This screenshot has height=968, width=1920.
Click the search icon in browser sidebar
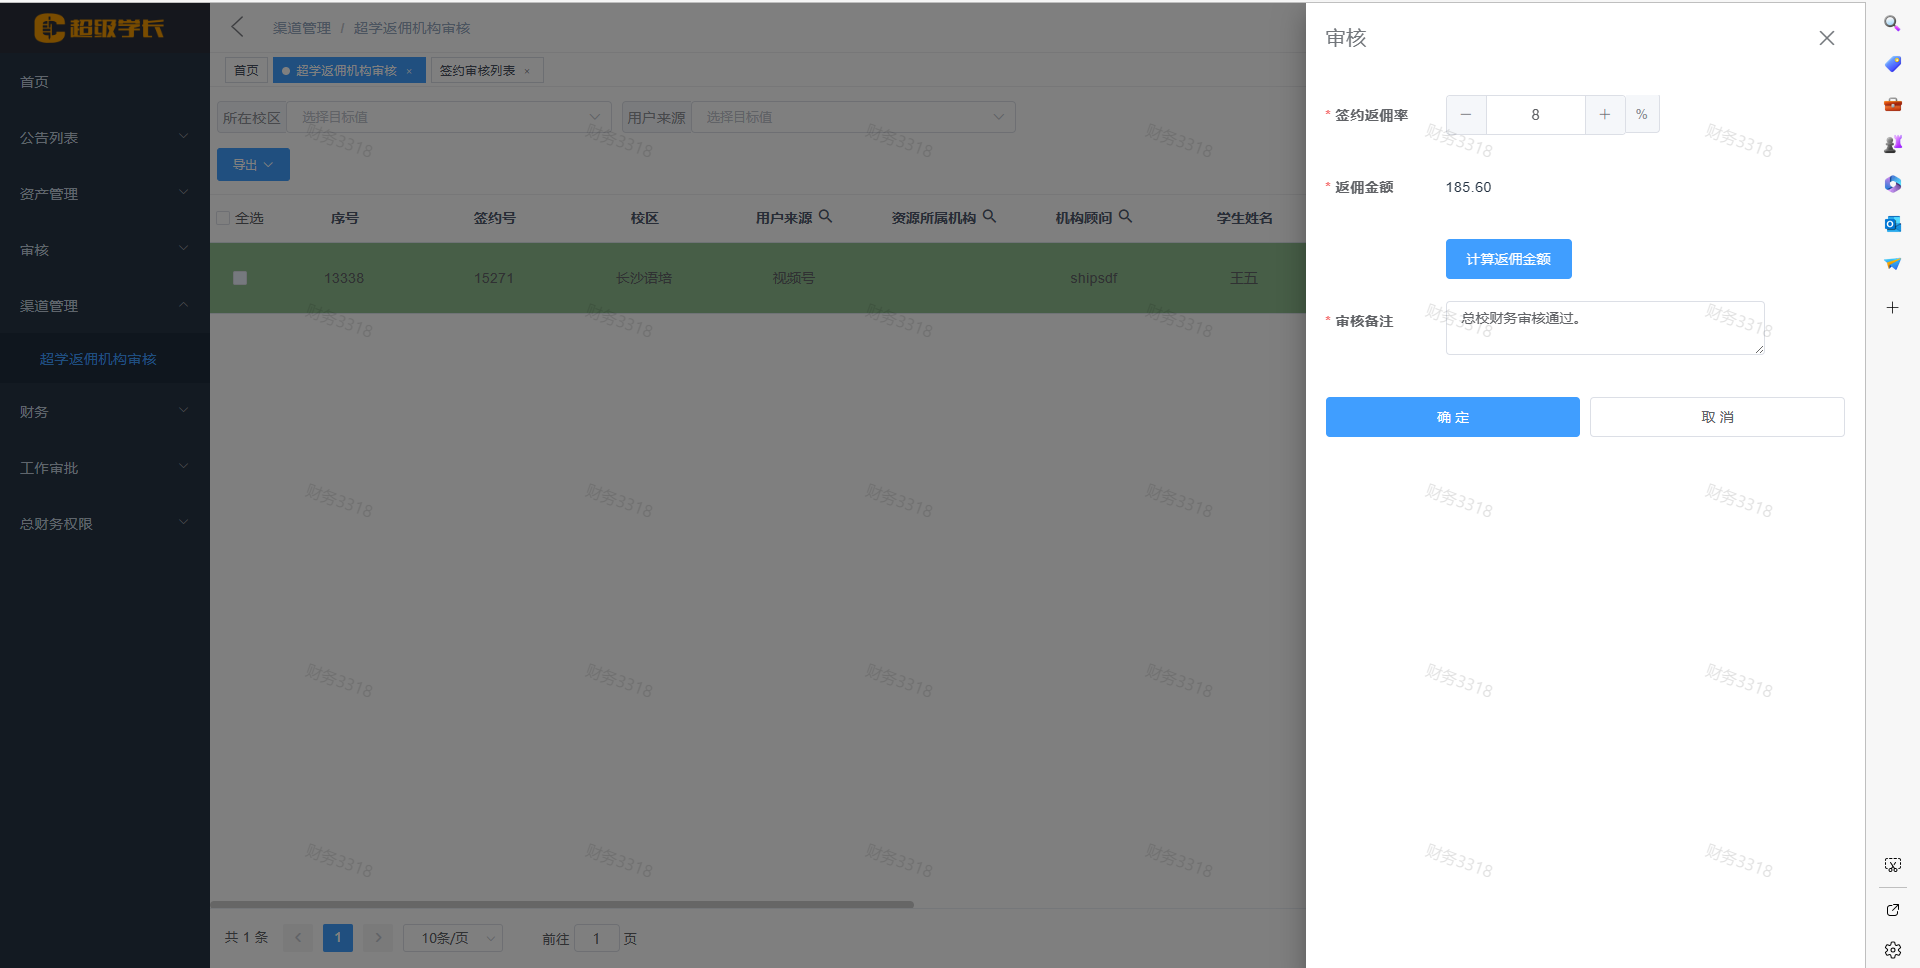1892,24
